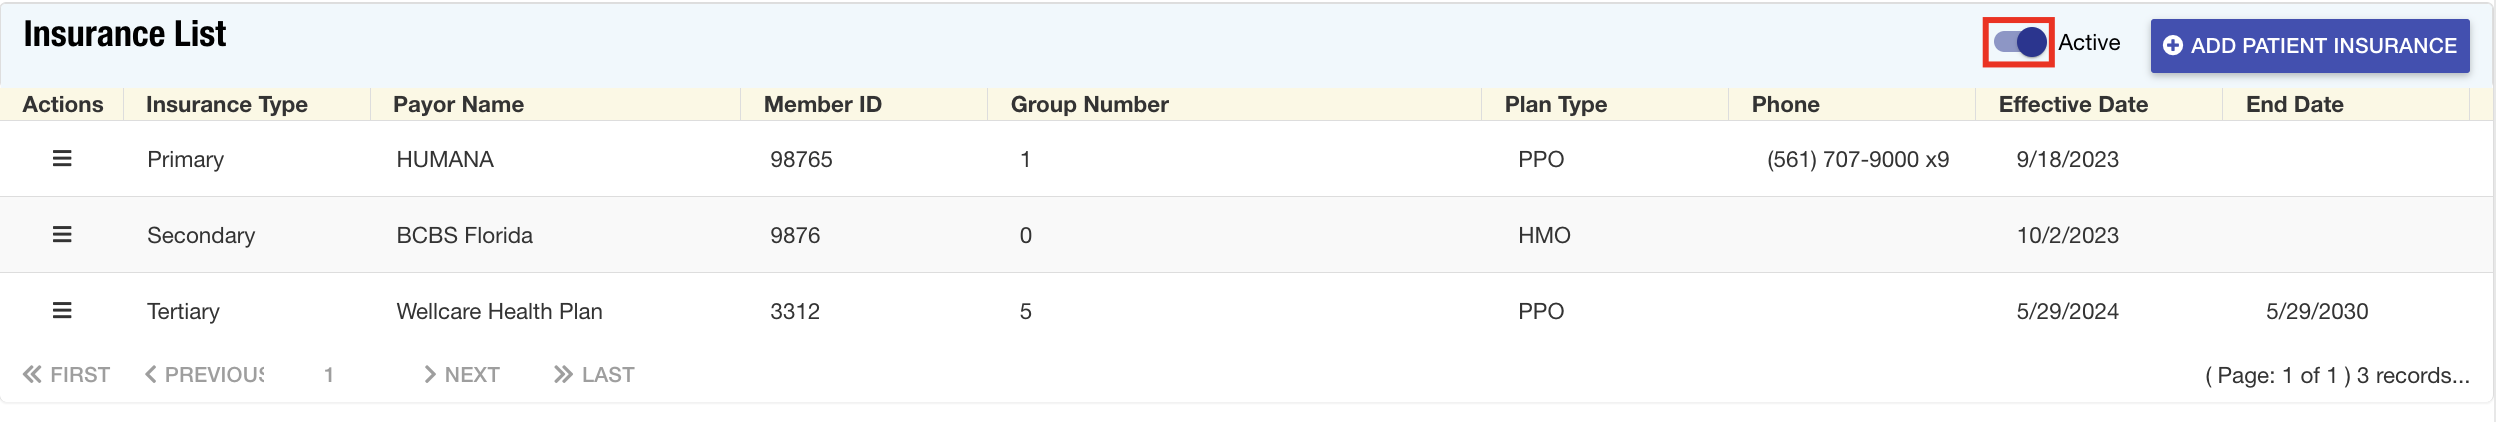Image resolution: width=2496 pixels, height=422 pixels.
Task: Click the Previous page chevron icon
Action: [151, 375]
